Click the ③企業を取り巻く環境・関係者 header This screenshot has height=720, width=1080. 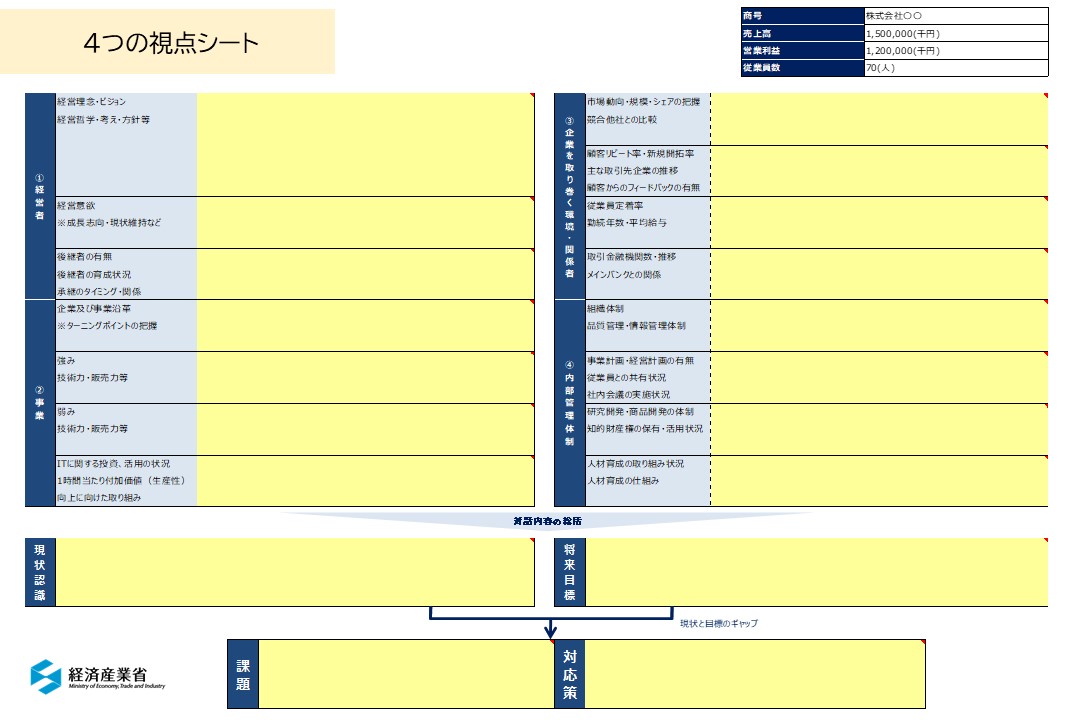point(562,190)
